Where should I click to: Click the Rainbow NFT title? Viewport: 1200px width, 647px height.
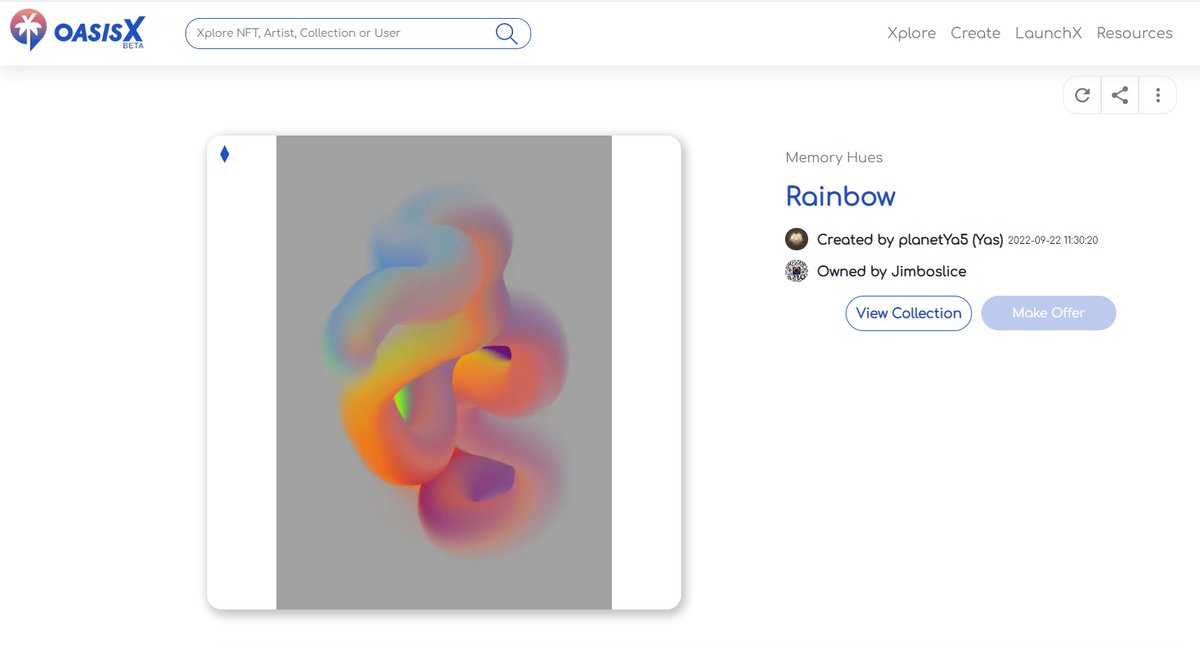841,196
